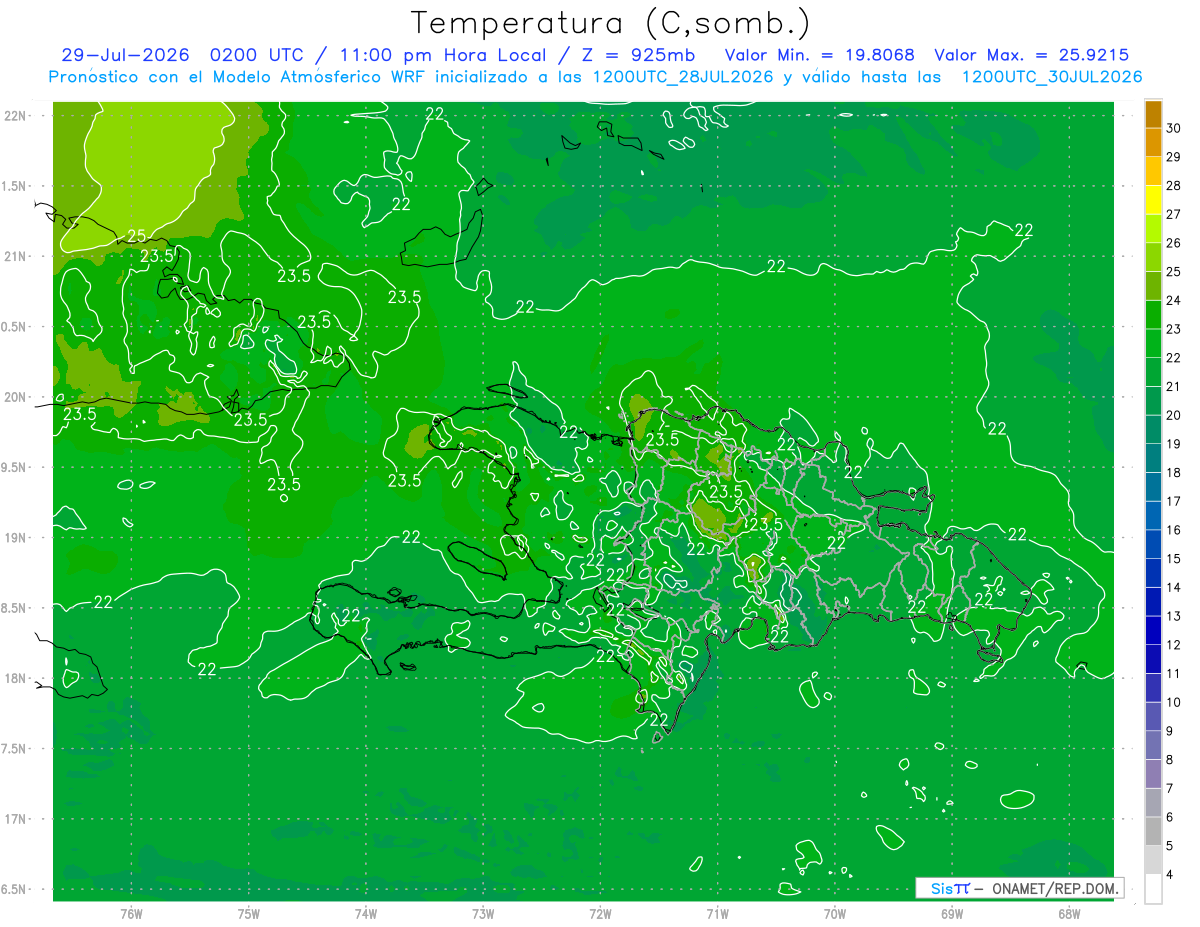1200x927 pixels.
Task: Click the color scale value "18"
Action: [1173, 473]
